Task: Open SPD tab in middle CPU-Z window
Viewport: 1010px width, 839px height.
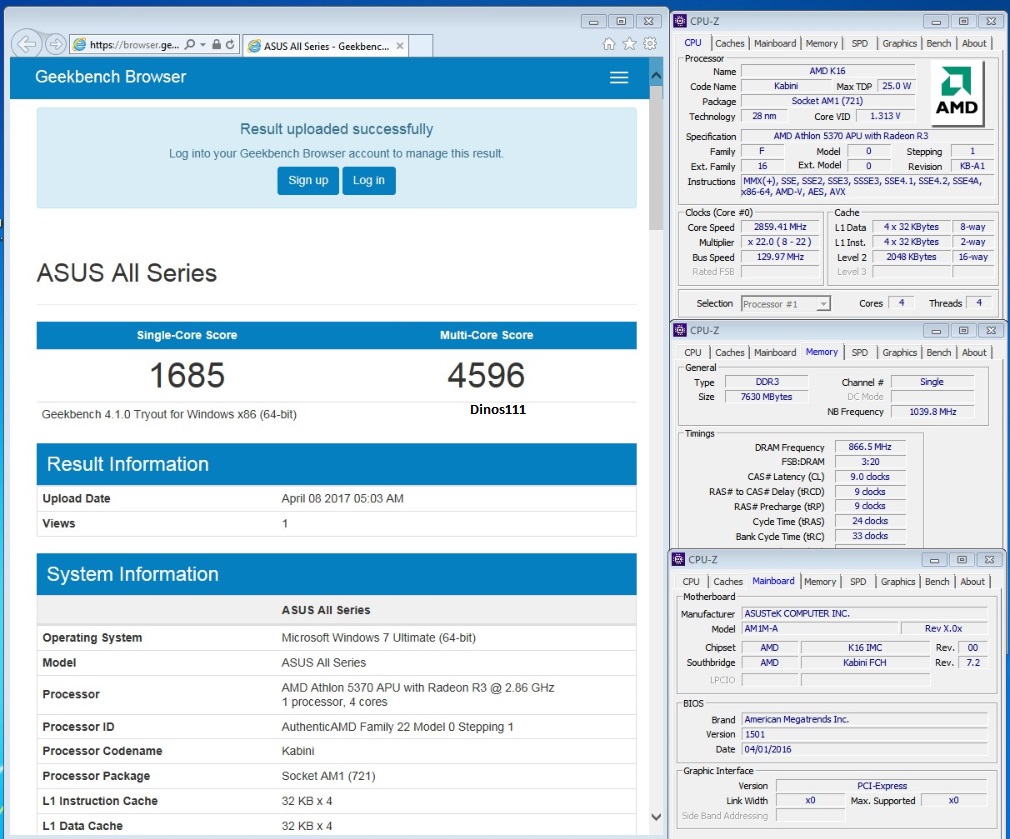Action: [x=859, y=352]
